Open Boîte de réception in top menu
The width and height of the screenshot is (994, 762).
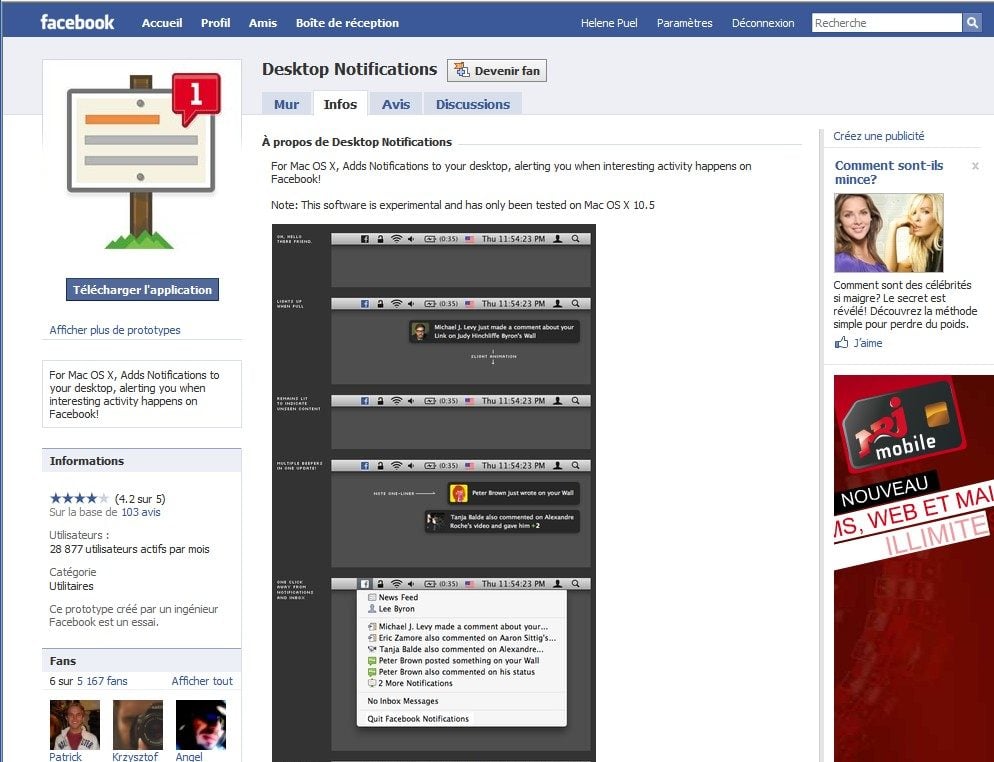[x=347, y=23]
